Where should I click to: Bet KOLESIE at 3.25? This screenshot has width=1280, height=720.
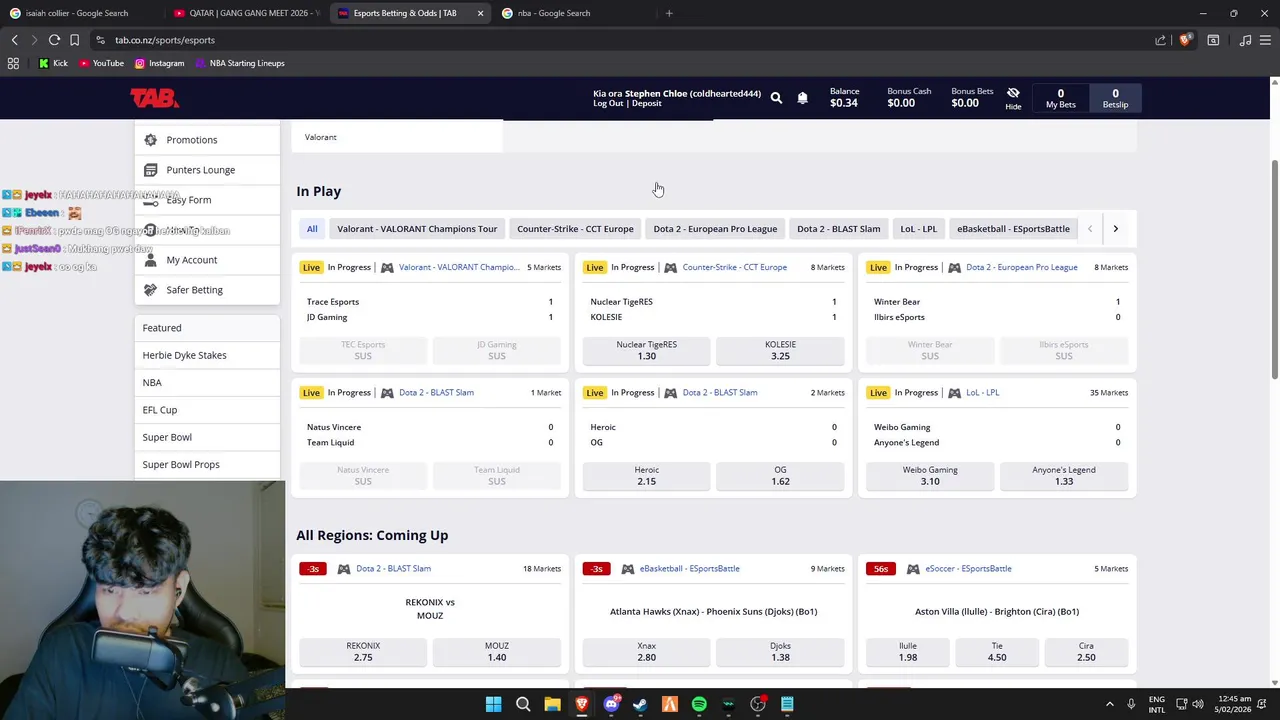(780, 350)
